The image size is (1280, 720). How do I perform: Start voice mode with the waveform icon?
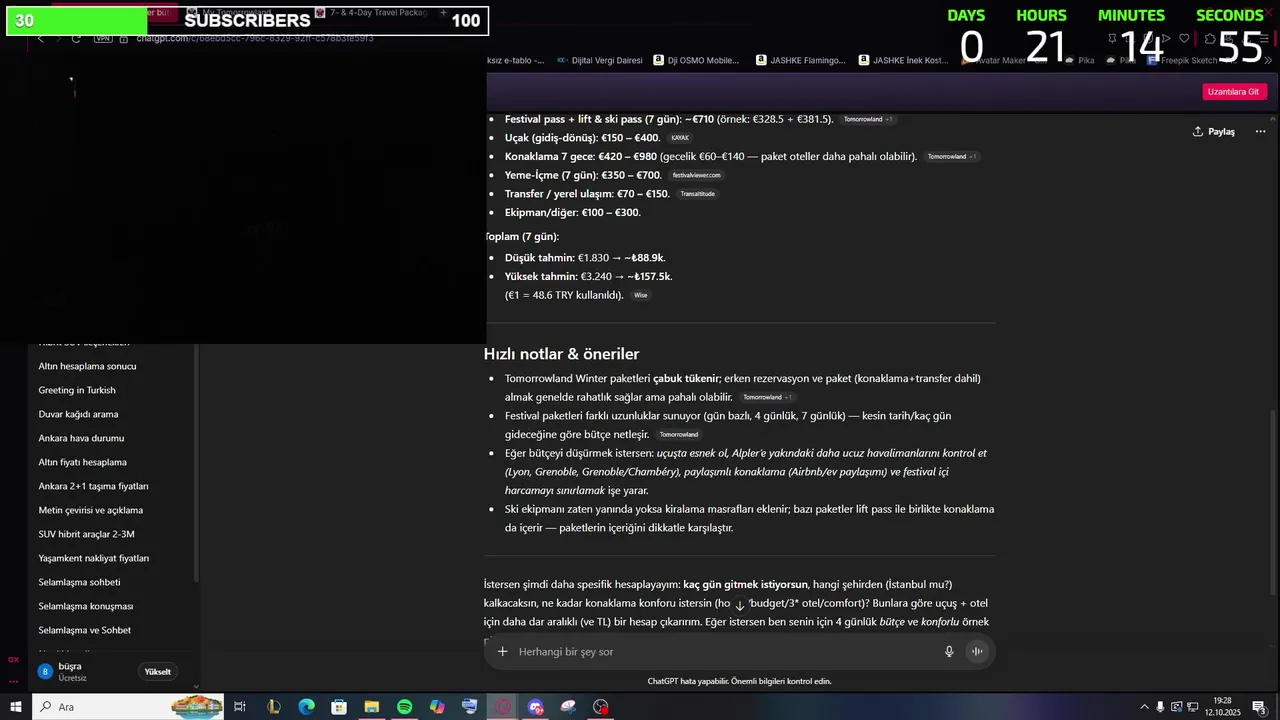[977, 652]
